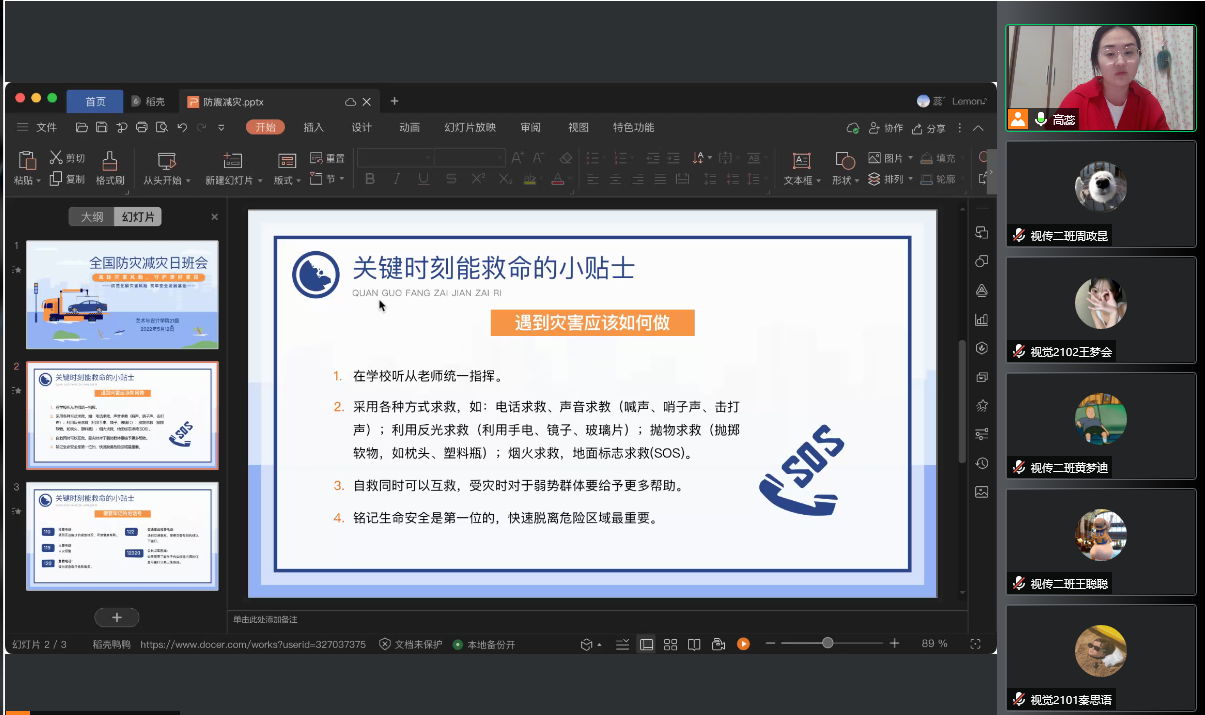Image resolution: width=1205 pixels, height=715 pixels.
Task: Open the 插入 ribbon tab
Action: point(313,127)
